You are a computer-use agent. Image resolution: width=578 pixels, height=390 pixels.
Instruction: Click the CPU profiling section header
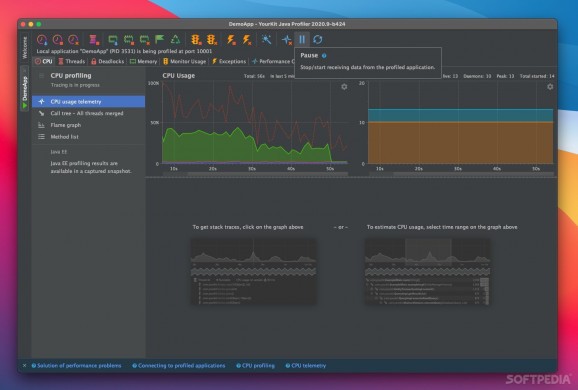(x=71, y=76)
